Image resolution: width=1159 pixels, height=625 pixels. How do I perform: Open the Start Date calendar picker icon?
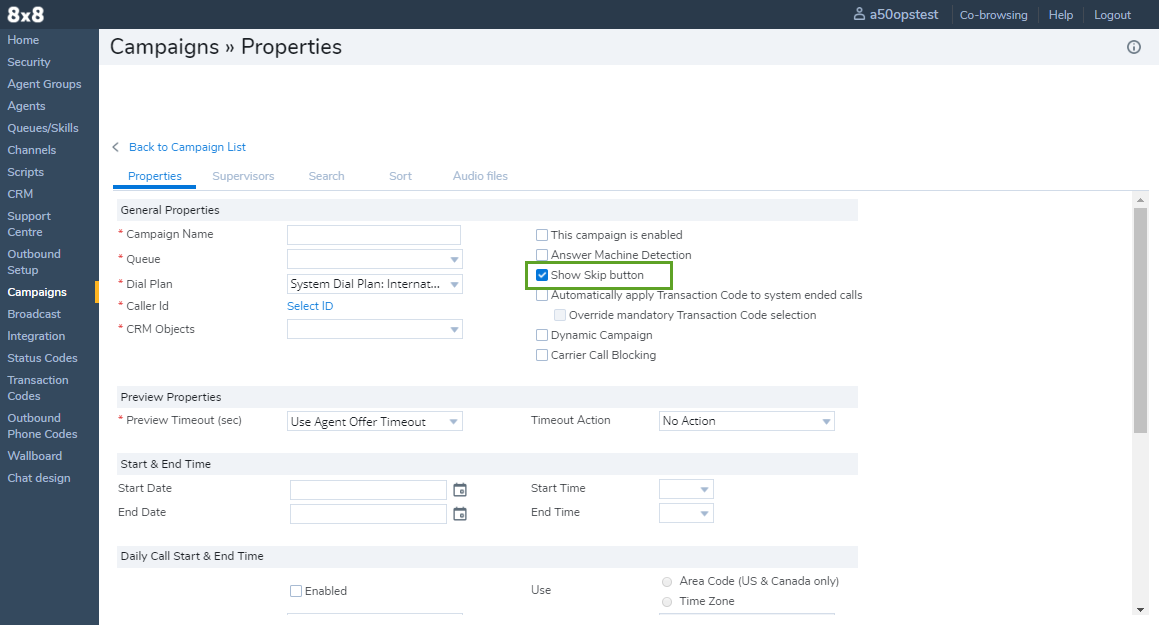coord(460,490)
